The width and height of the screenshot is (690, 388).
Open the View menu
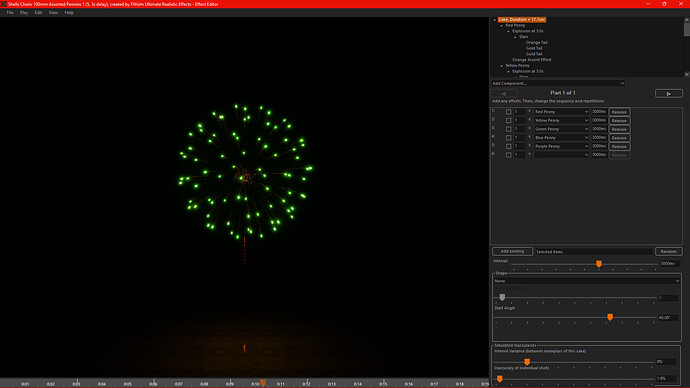pyautogui.click(x=53, y=13)
